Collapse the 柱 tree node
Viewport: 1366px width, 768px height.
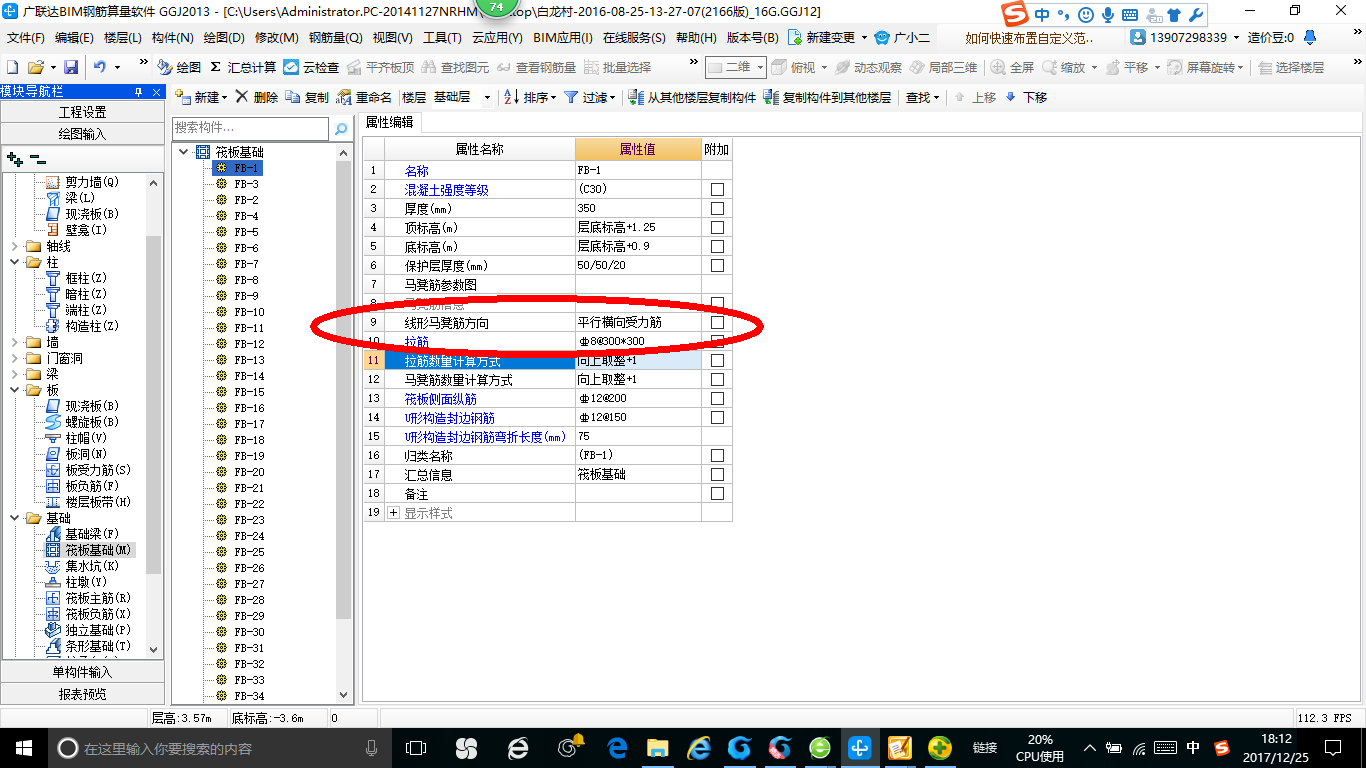(14, 262)
